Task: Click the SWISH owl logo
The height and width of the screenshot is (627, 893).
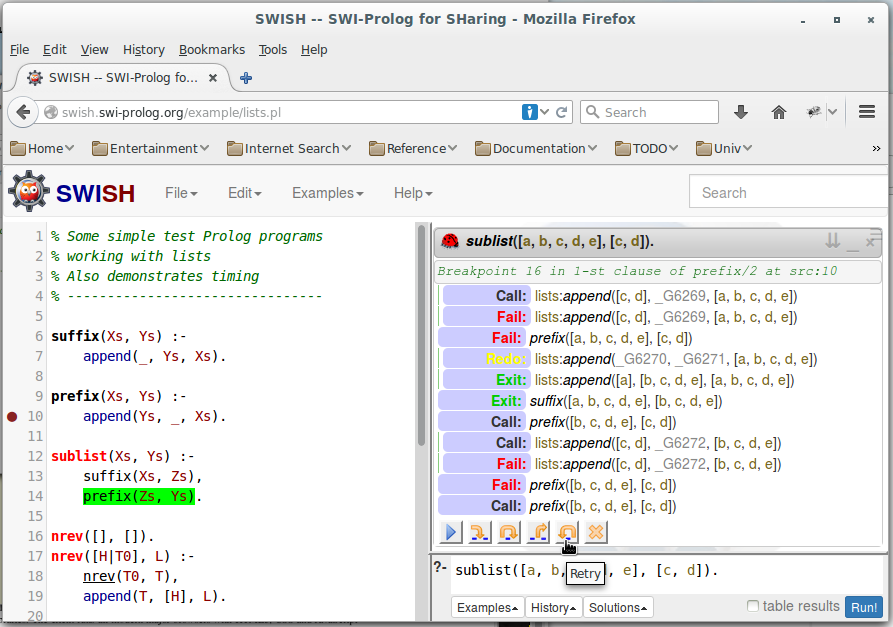Action: [x=28, y=192]
